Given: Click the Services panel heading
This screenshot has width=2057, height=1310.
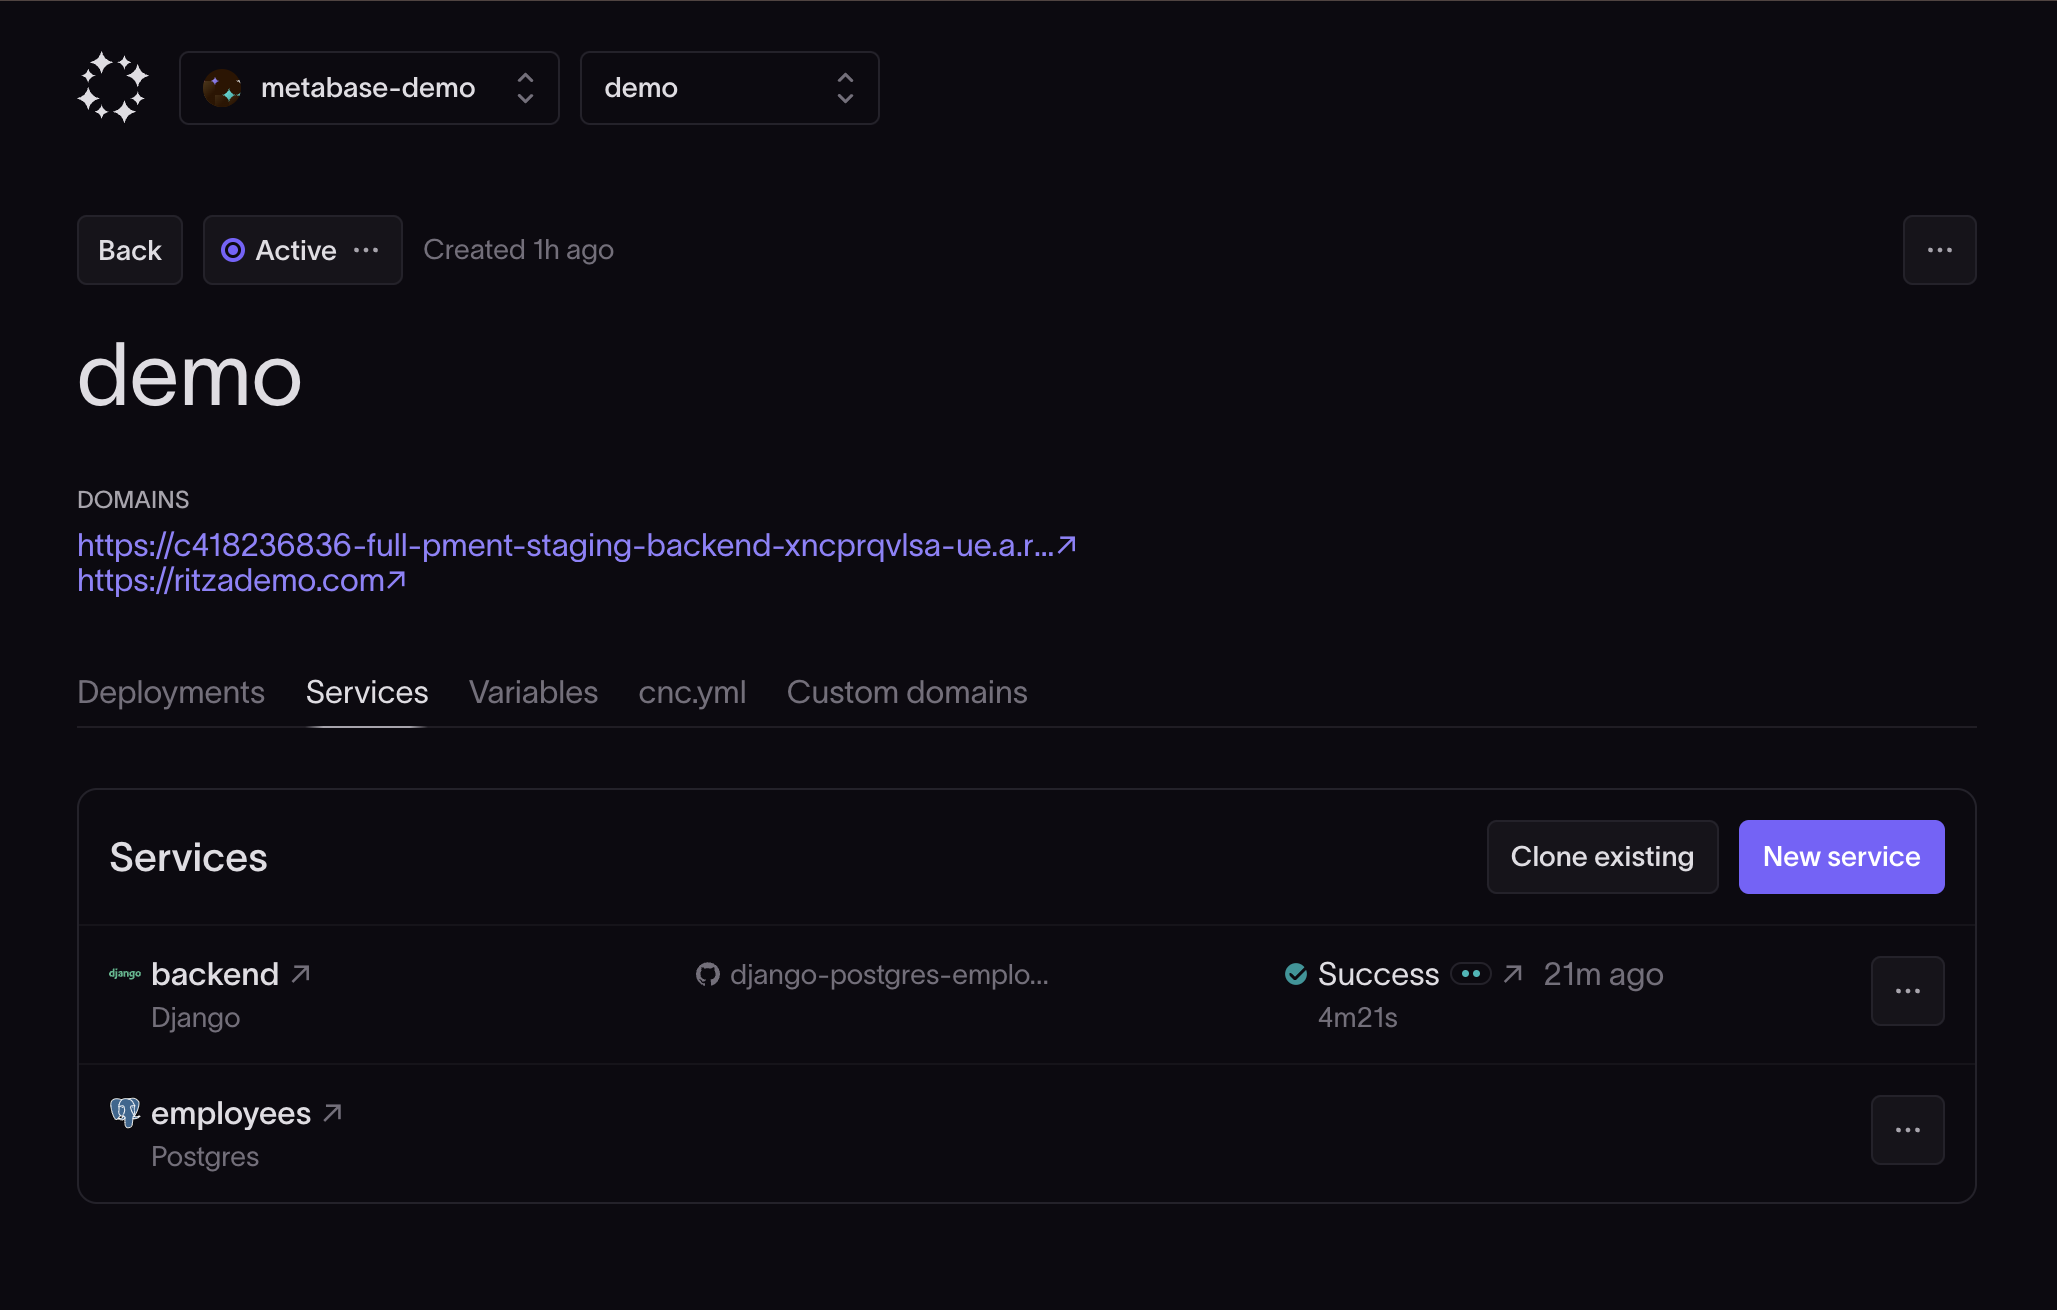Looking at the screenshot, I should pos(188,857).
